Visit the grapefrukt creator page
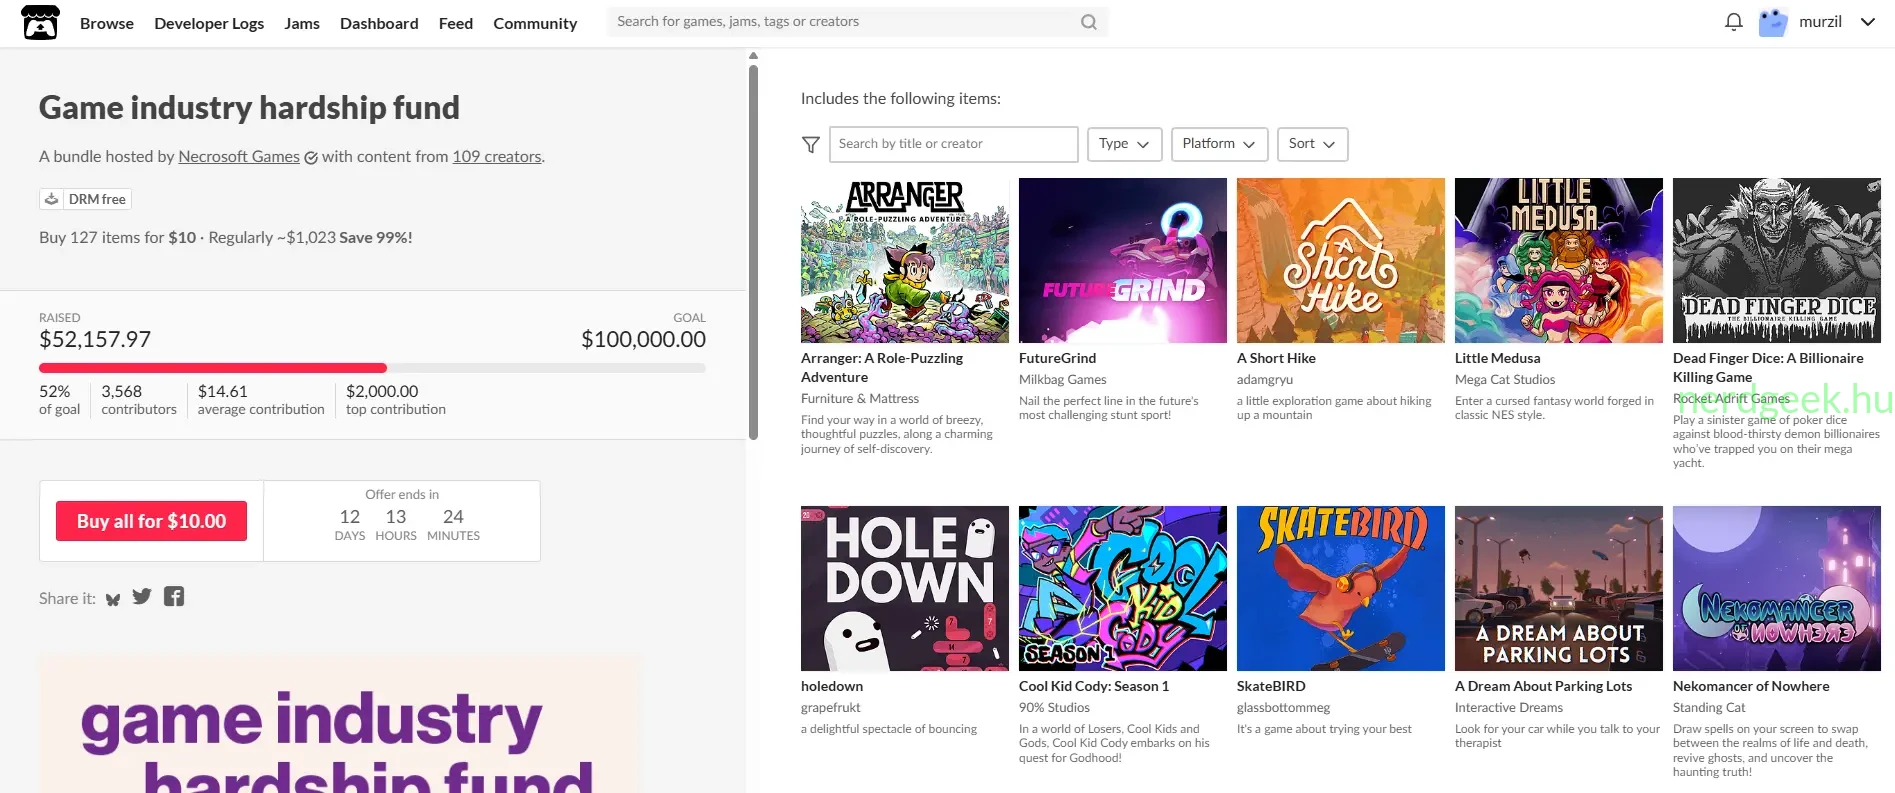 [x=831, y=707]
